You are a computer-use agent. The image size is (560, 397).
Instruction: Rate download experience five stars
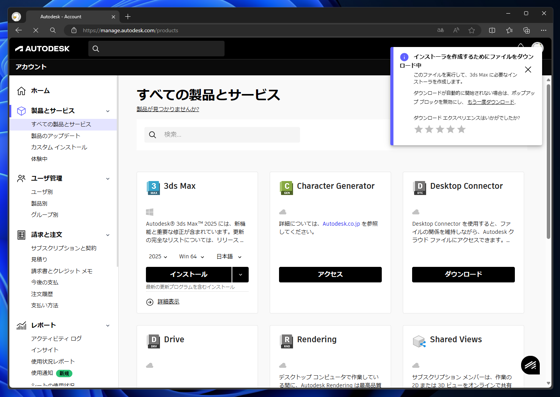click(461, 129)
